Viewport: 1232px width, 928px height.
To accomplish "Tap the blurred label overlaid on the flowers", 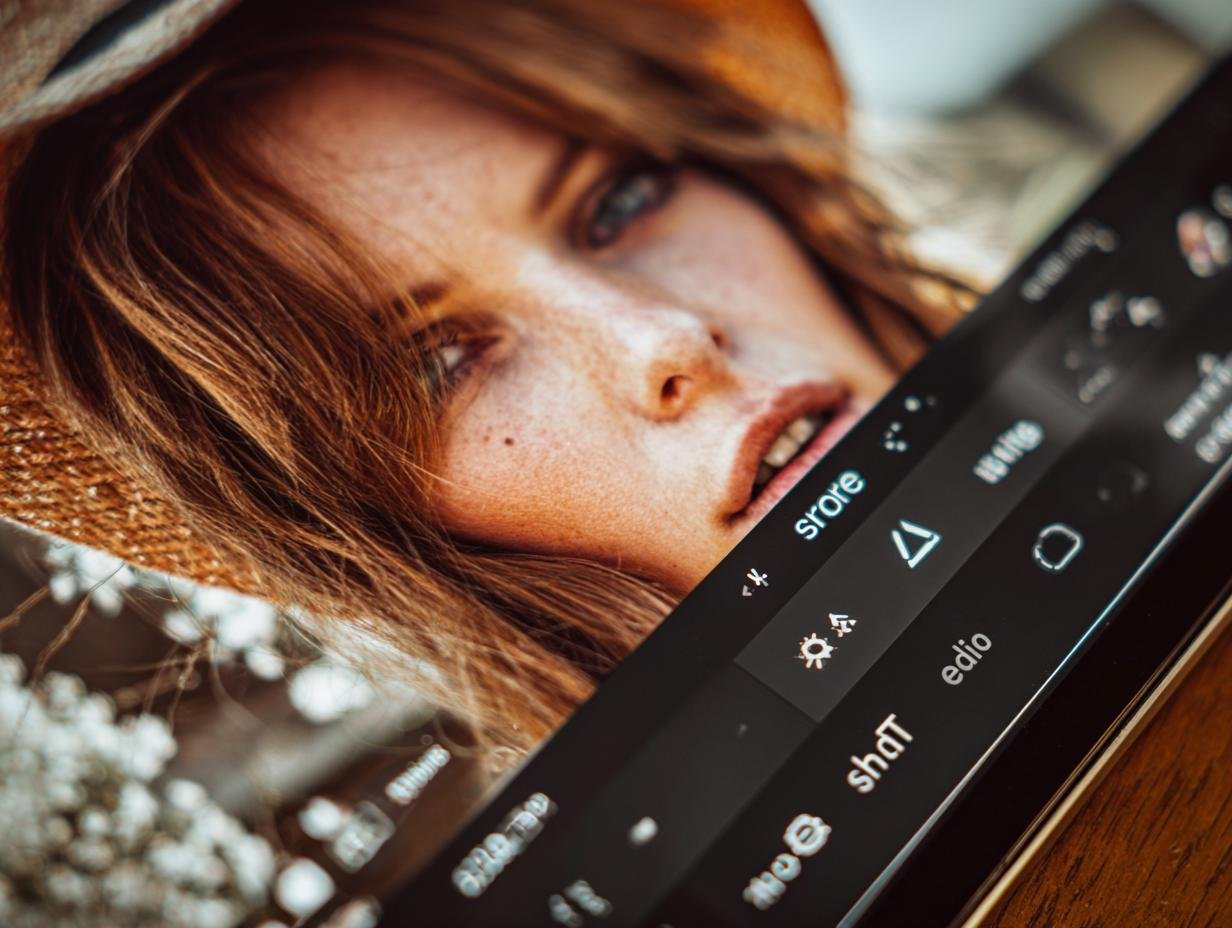I will (x=417, y=774).
